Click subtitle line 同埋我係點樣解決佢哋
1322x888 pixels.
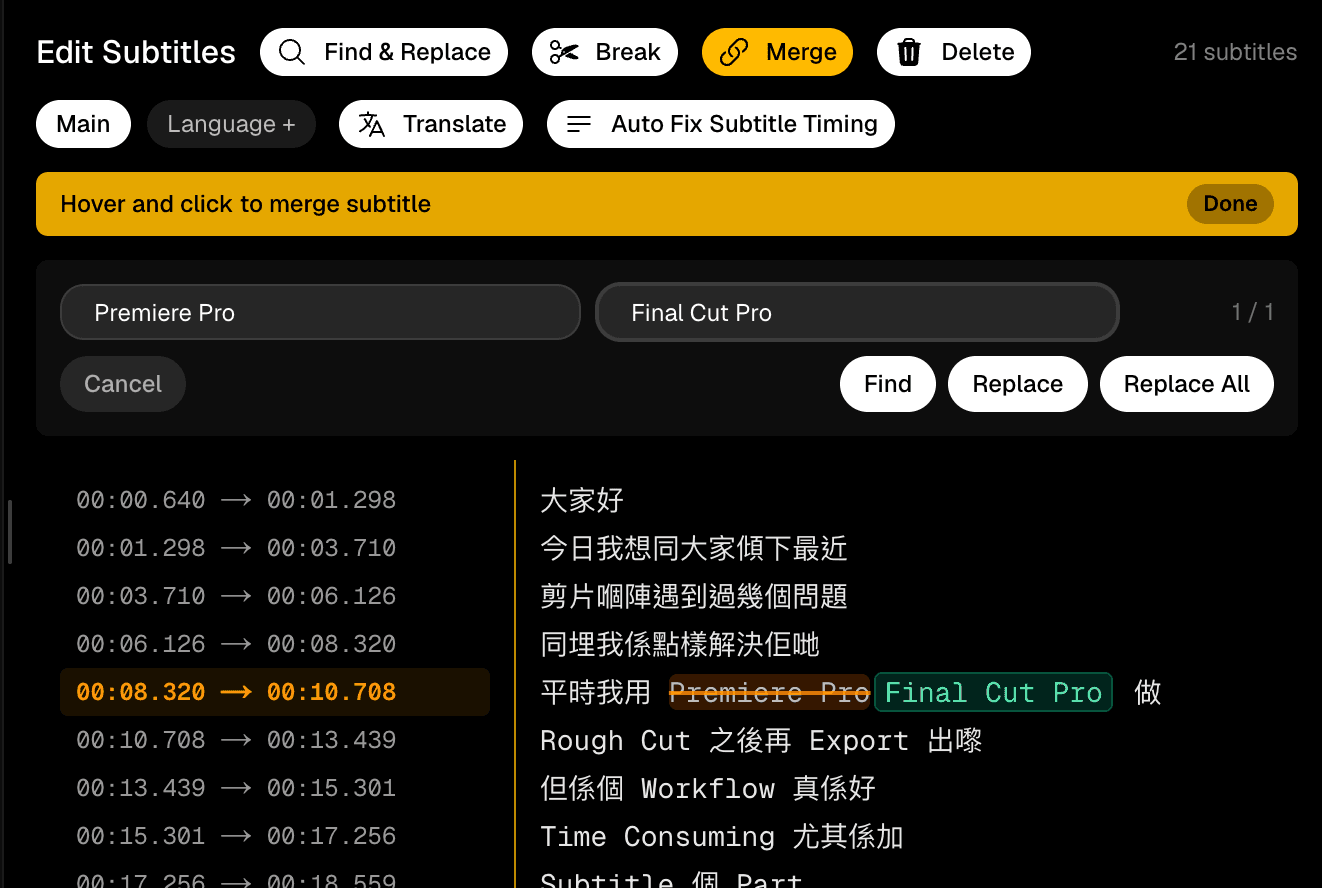[680, 644]
